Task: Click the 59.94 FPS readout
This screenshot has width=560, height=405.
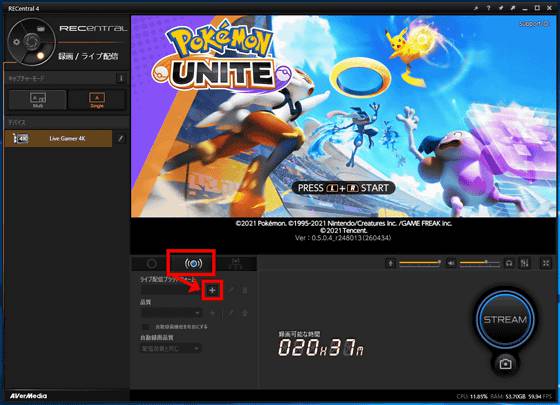Action: pos(540,396)
